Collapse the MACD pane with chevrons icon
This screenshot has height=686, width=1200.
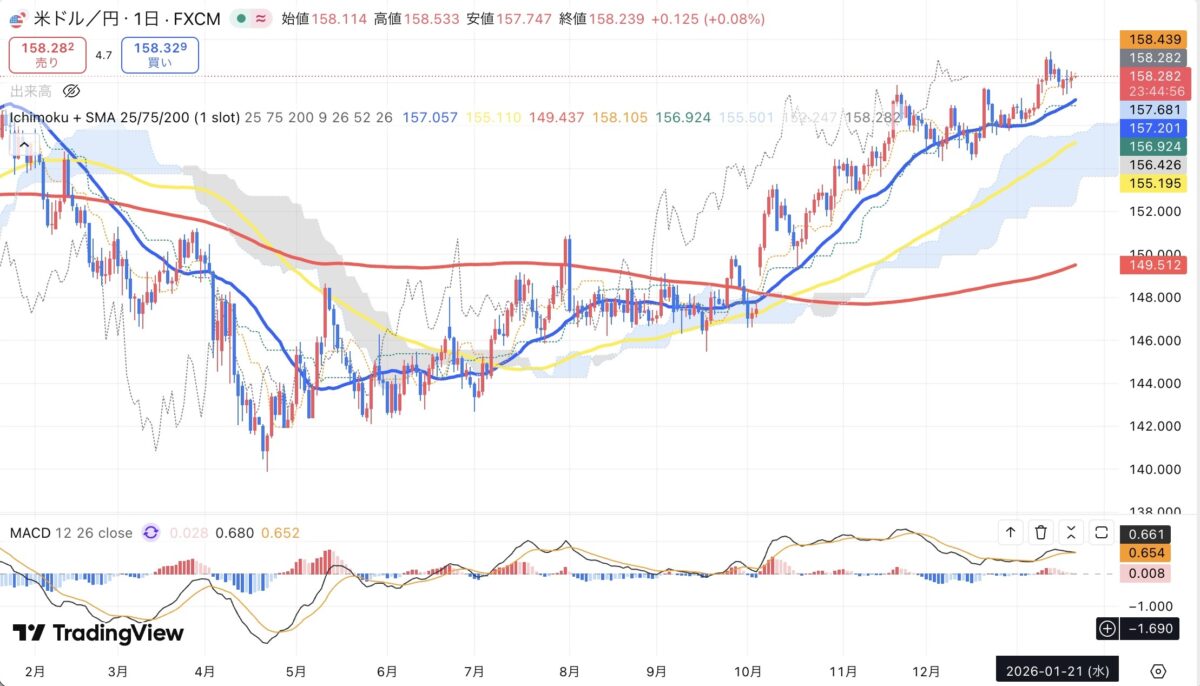pos(1071,533)
